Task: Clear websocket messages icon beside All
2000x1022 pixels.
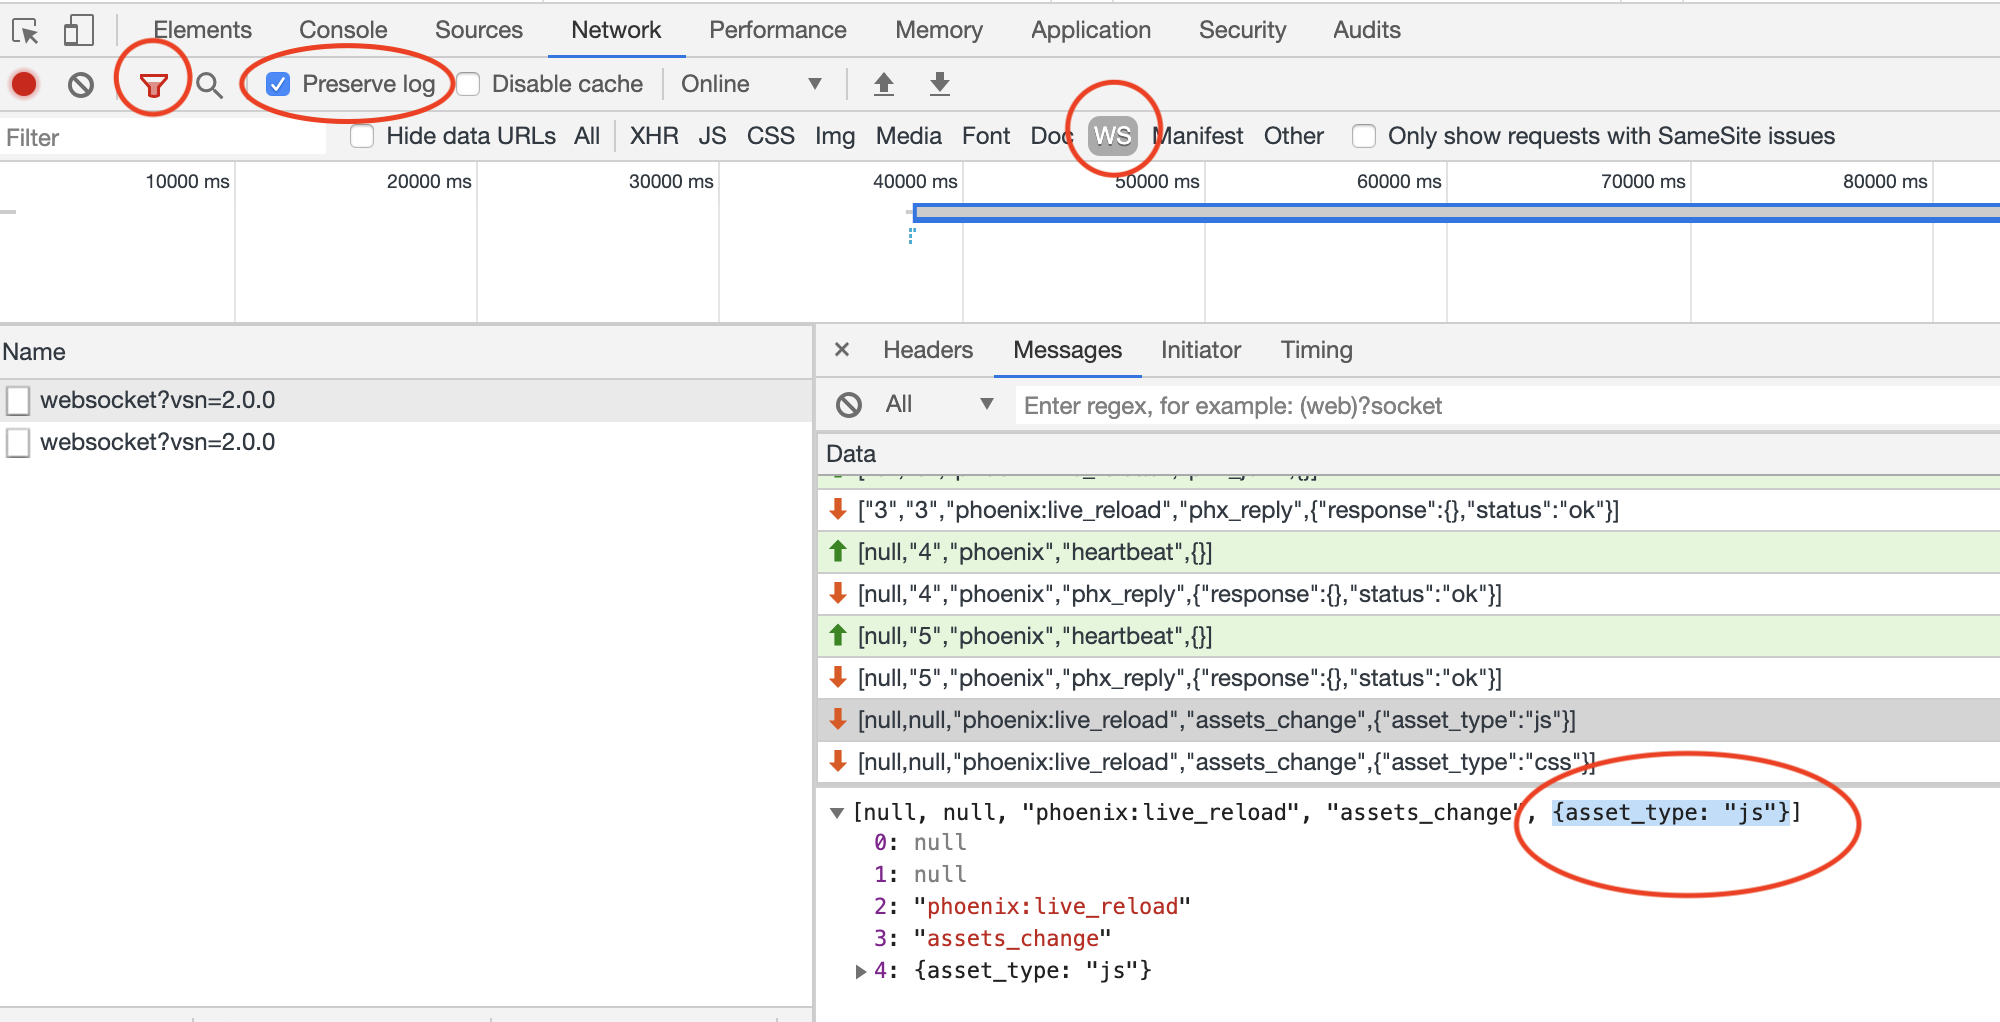Action: [x=849, y=405]
